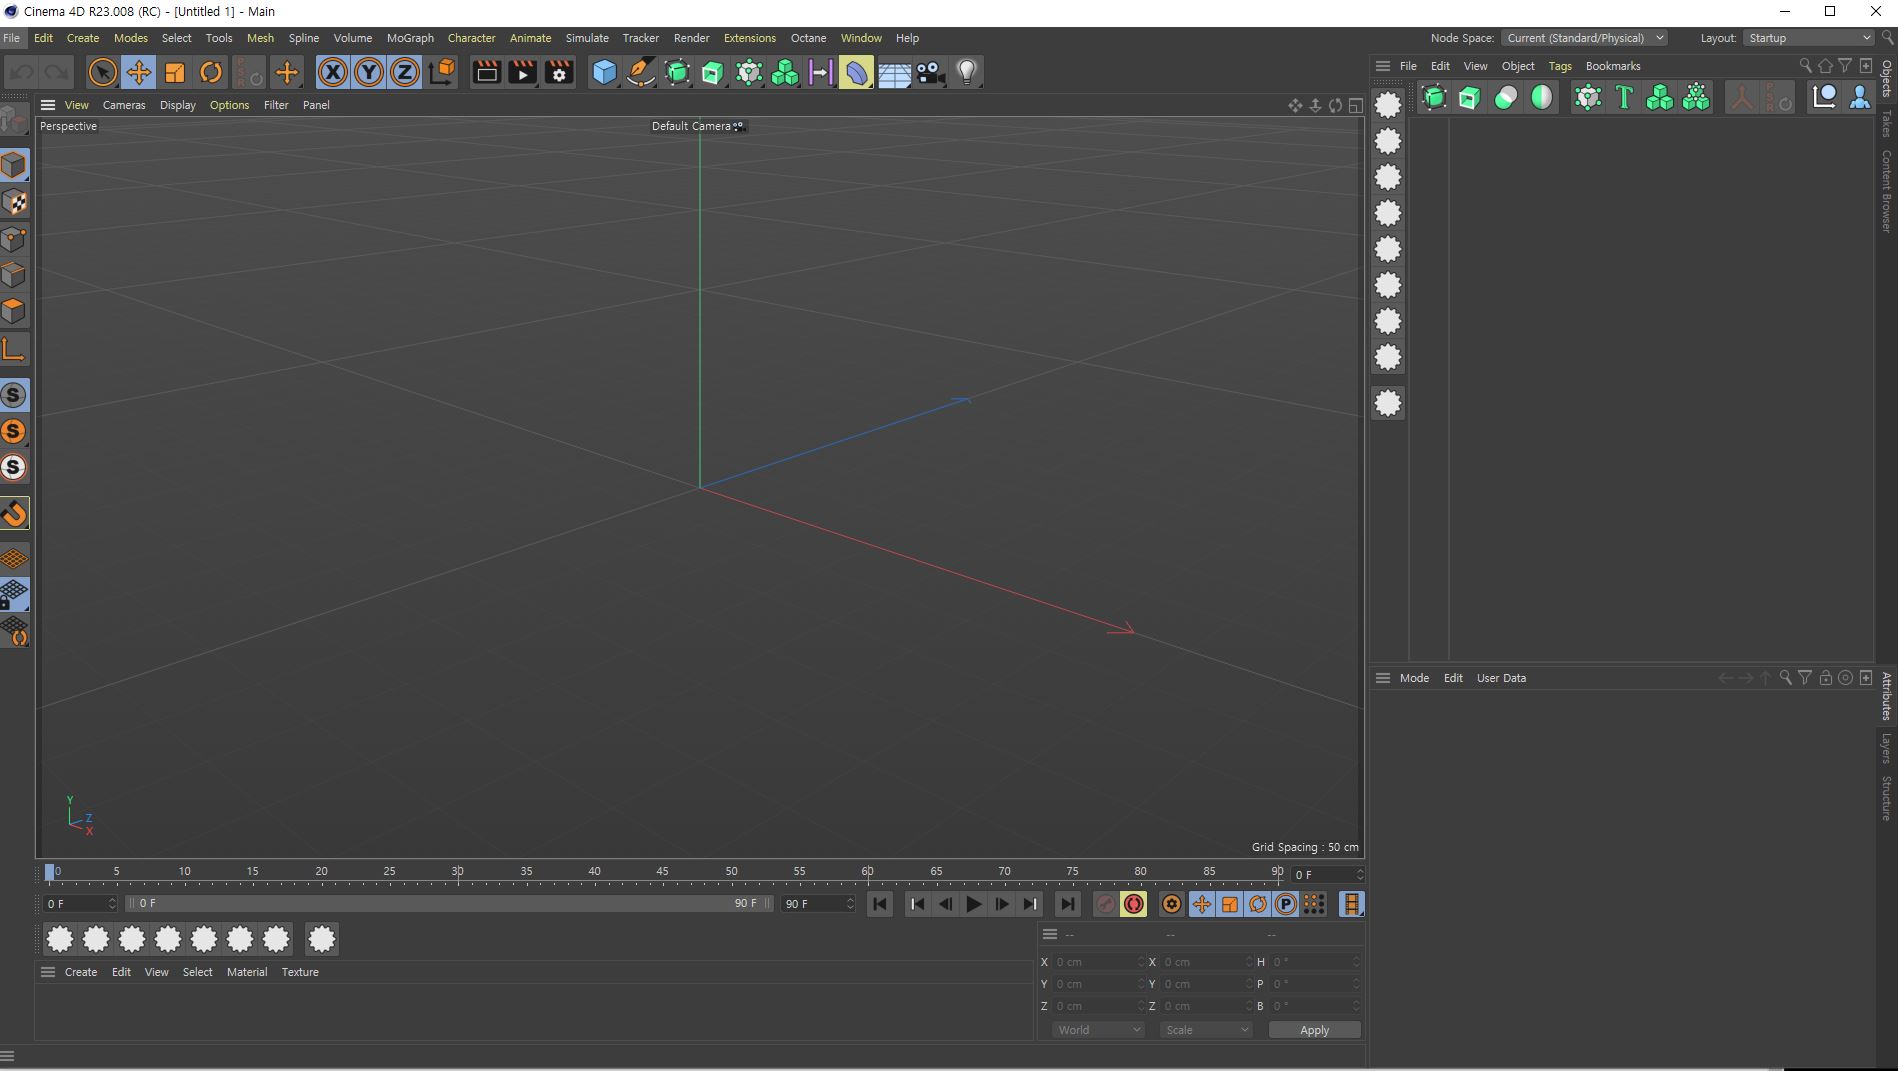1898x1071 pixels.
Task: Open the Simulate menu
Action: click(587, 38)
